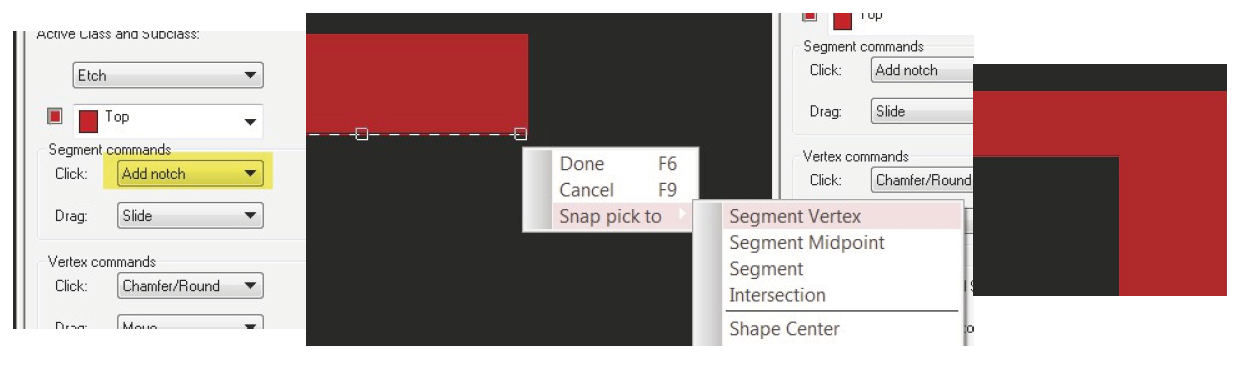Open the Slide Drag dropdown in left panel

[189, 215]
